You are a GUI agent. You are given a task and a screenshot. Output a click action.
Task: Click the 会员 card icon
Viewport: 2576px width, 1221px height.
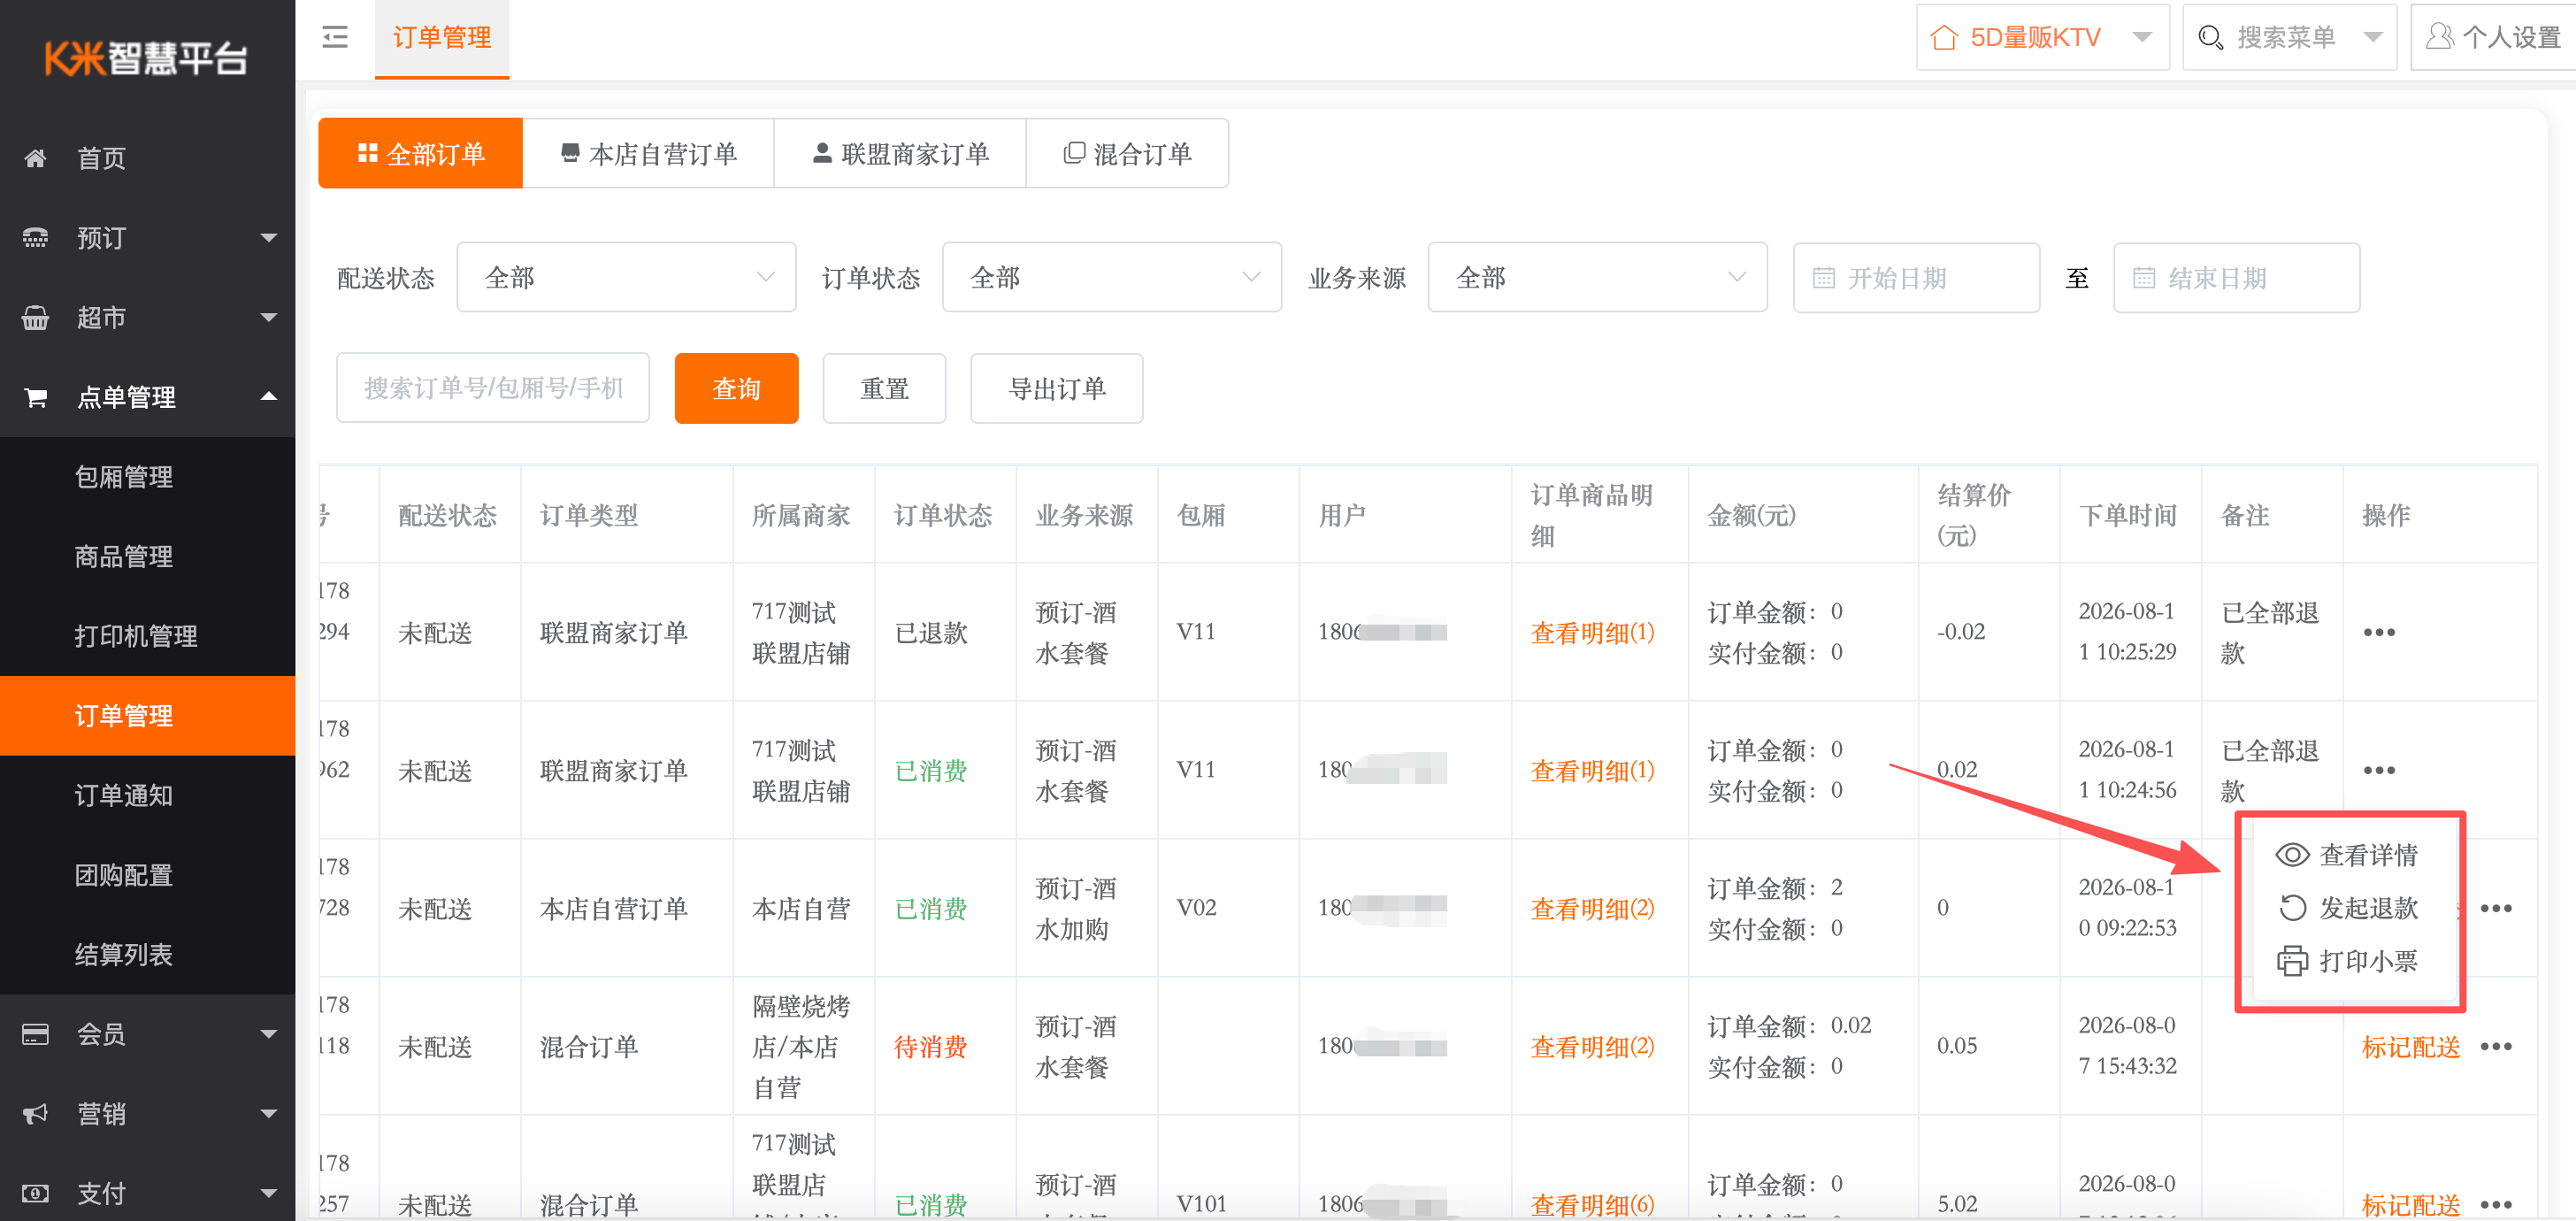point(35,1034)
